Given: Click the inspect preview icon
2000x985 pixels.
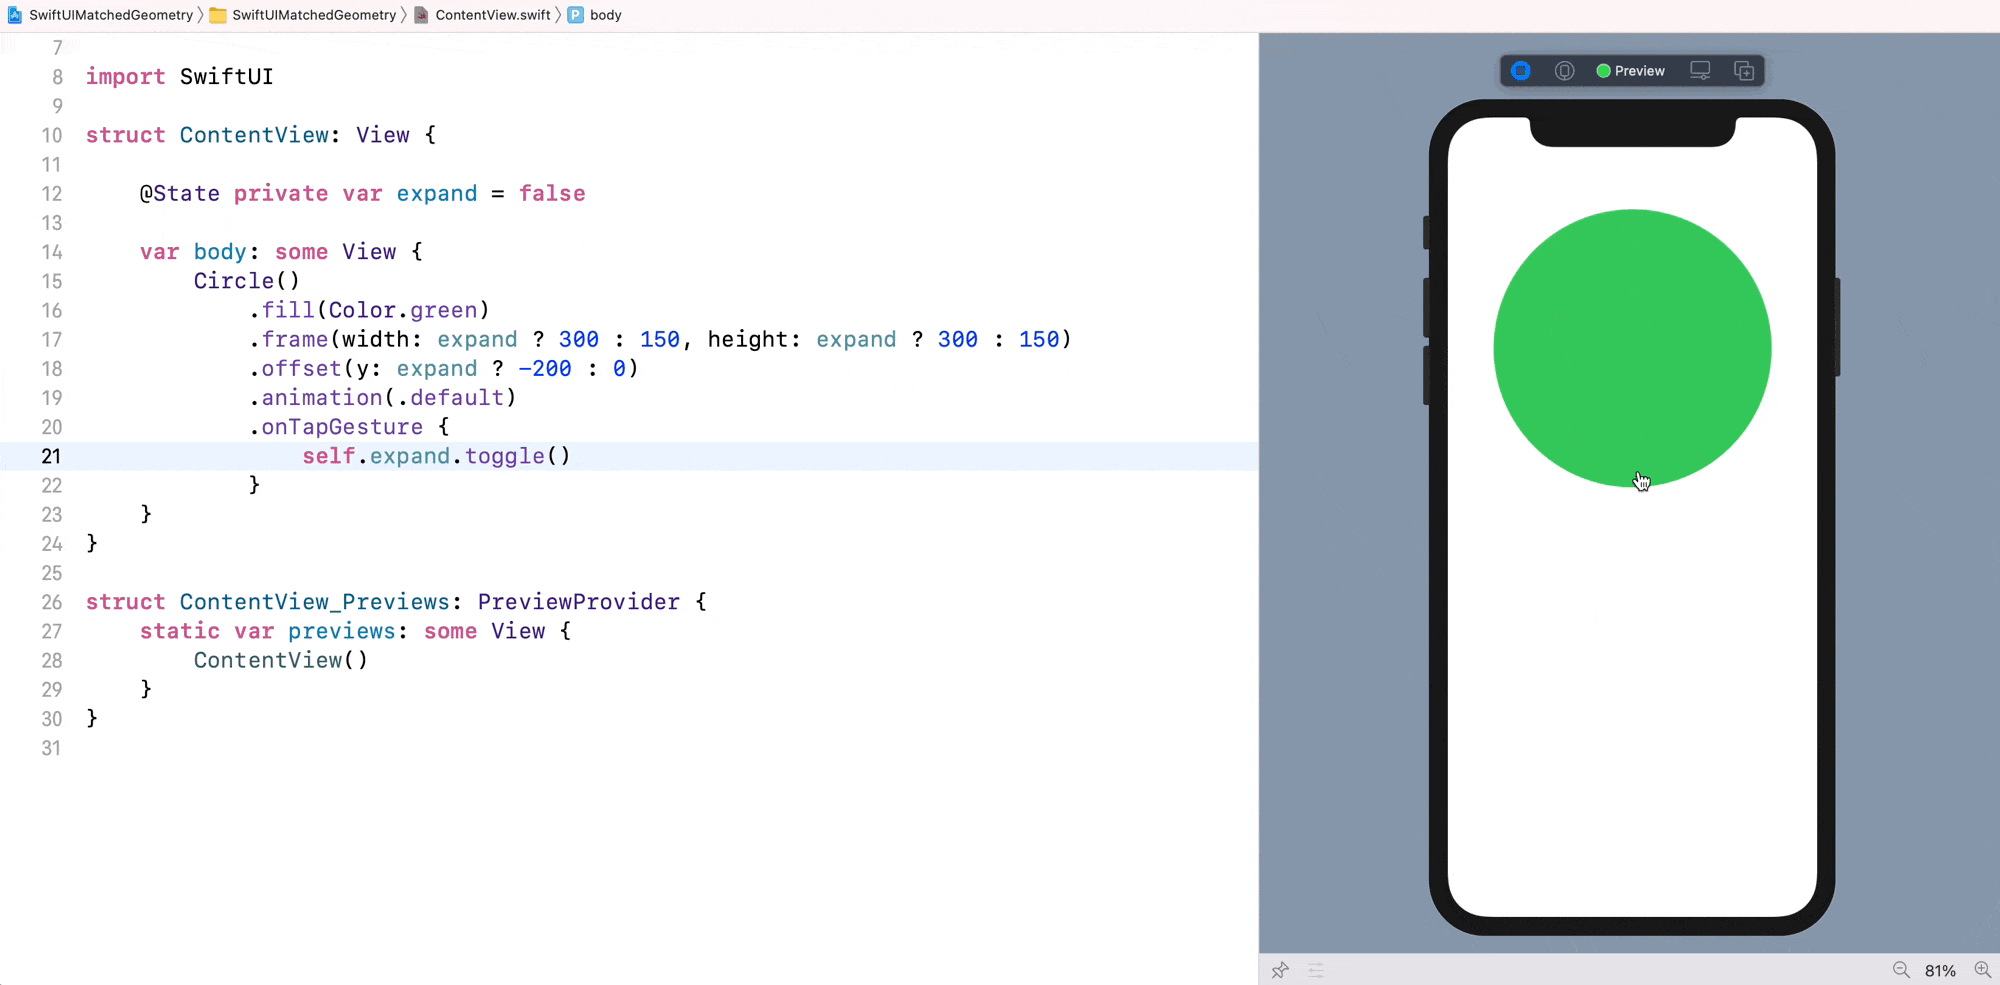Looking at the screenshot, I should (1565, 71).
